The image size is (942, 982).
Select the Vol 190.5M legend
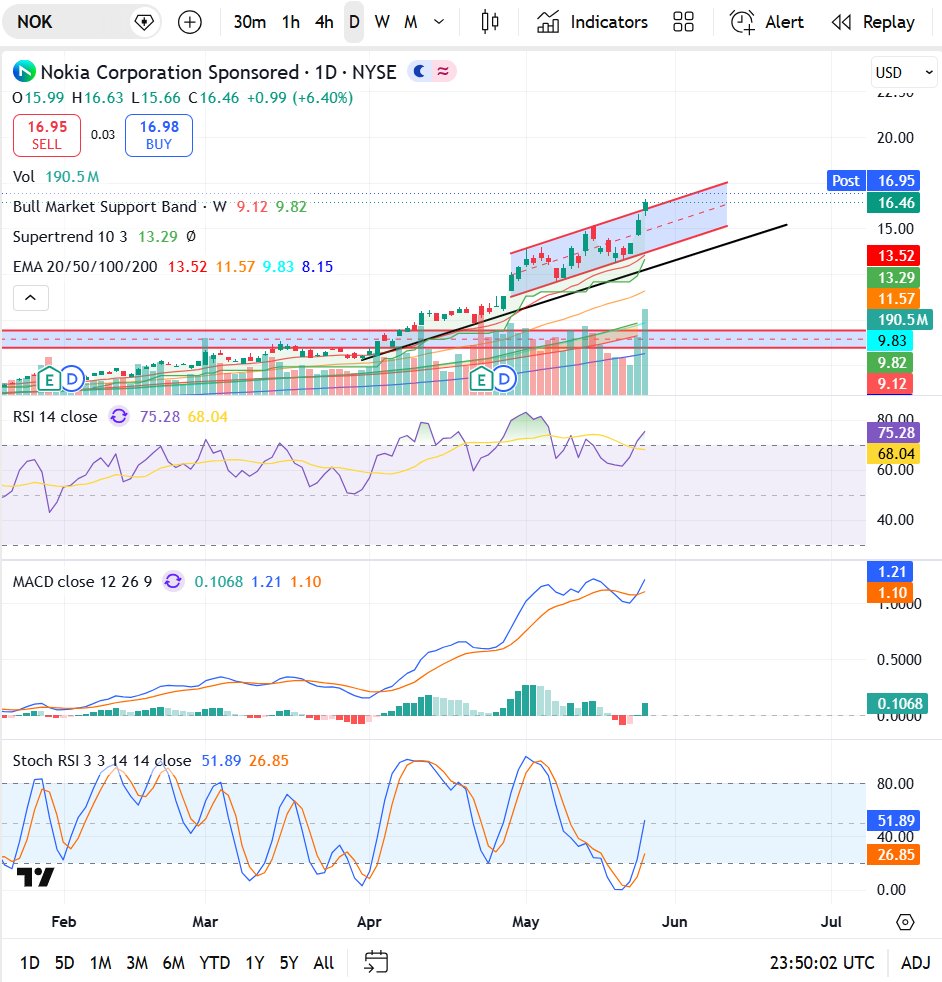point(56,177)
